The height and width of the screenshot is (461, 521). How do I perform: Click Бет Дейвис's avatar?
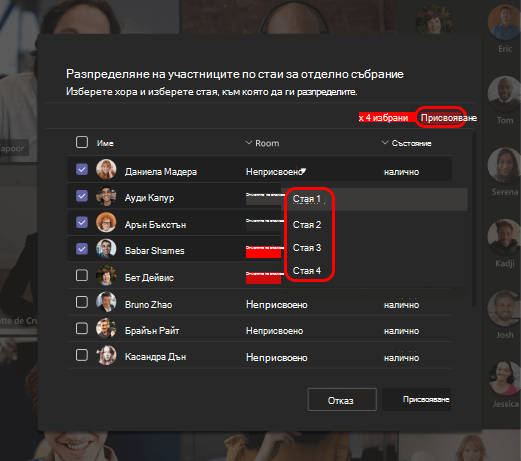pyautogui.click(x=106, y=276)
